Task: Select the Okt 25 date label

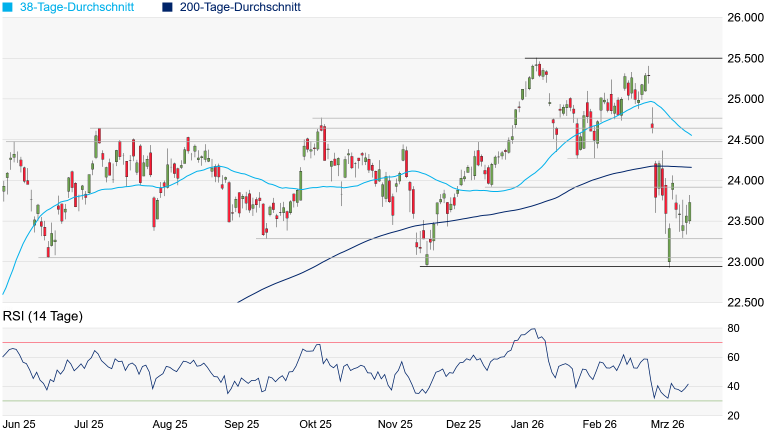Action: (316, 424)
